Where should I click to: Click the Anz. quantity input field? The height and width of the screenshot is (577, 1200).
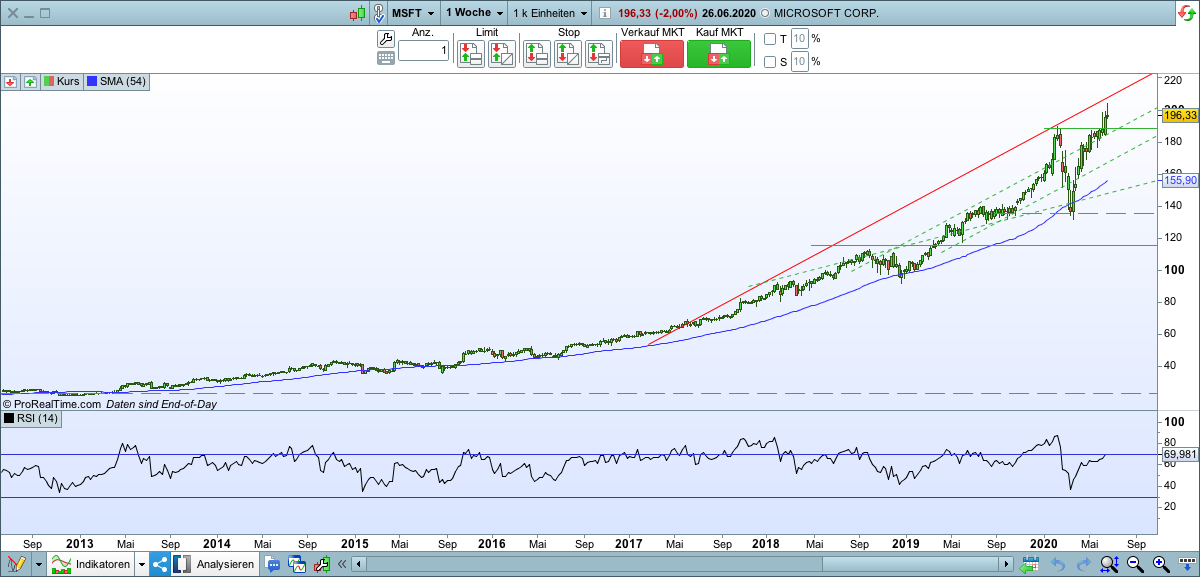pyautogui.click(x=422, y=50)
